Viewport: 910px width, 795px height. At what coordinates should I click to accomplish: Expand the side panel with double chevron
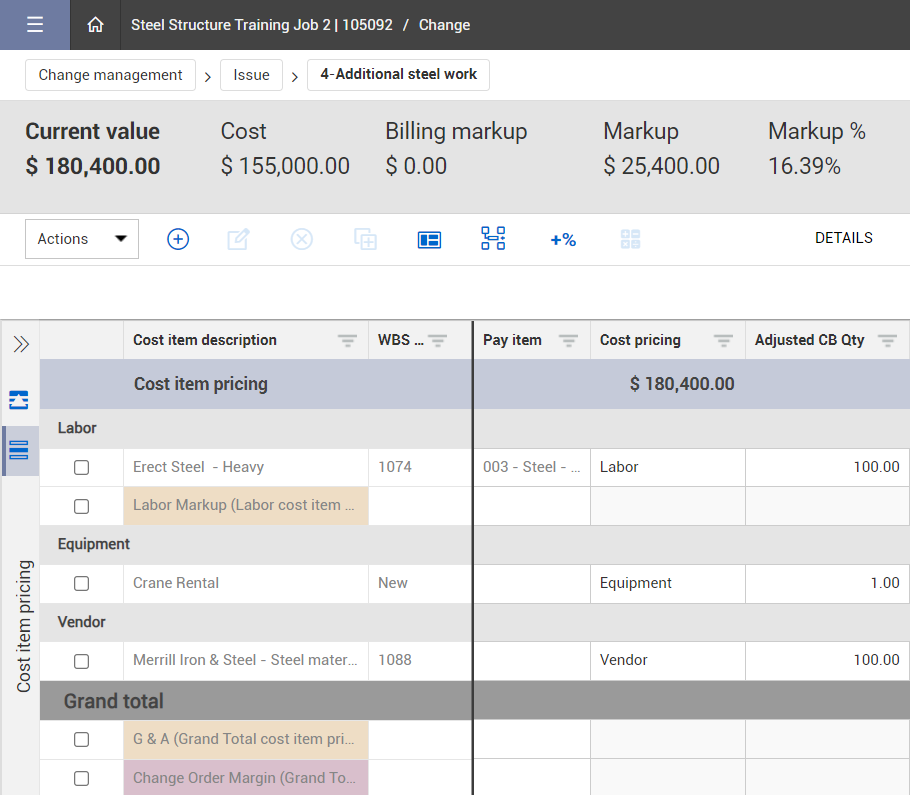click(20, 345)
